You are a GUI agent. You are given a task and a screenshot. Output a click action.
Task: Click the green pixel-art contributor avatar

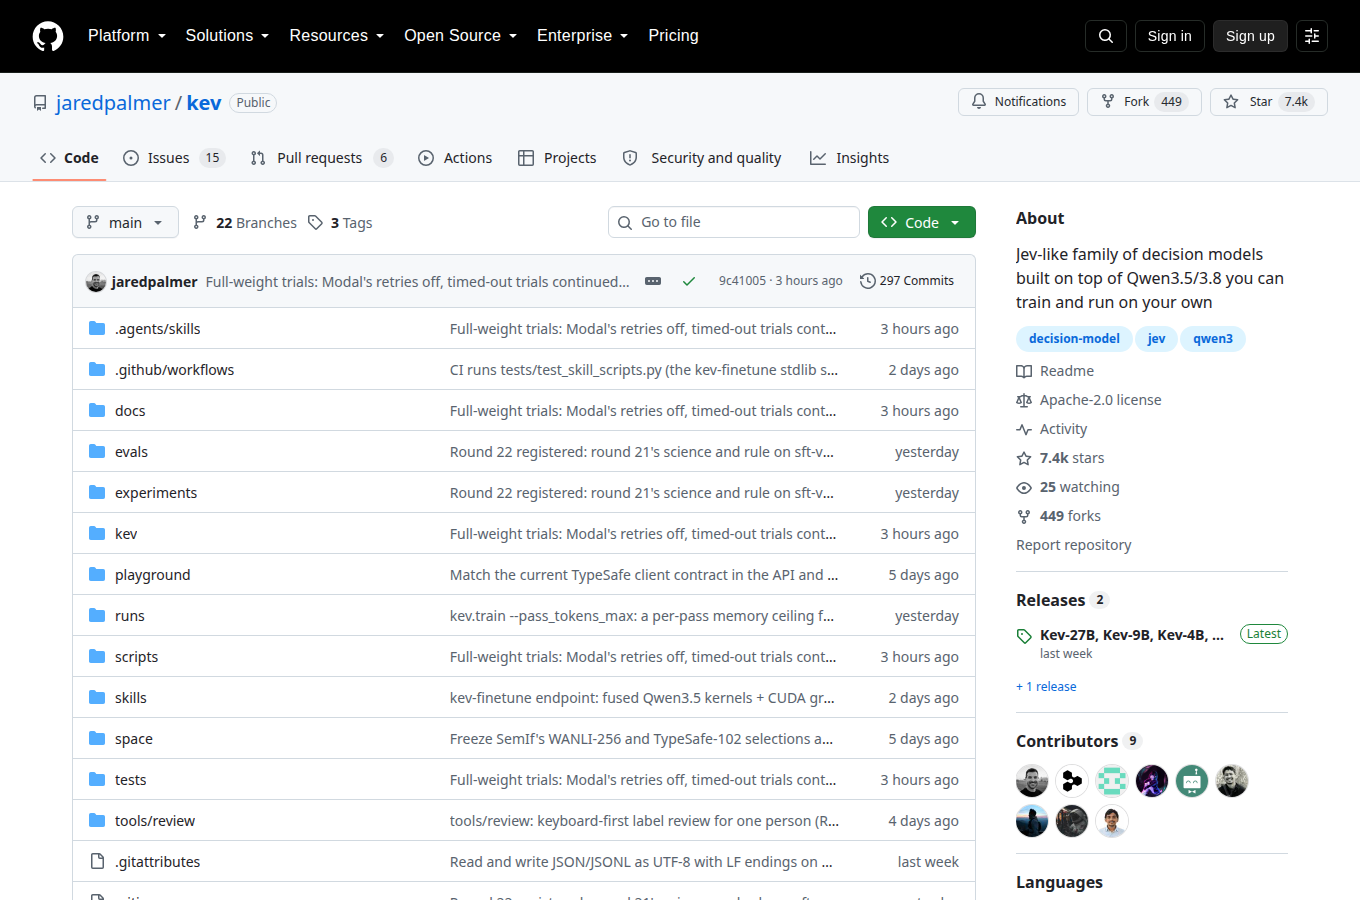(x=1112, y=781)
